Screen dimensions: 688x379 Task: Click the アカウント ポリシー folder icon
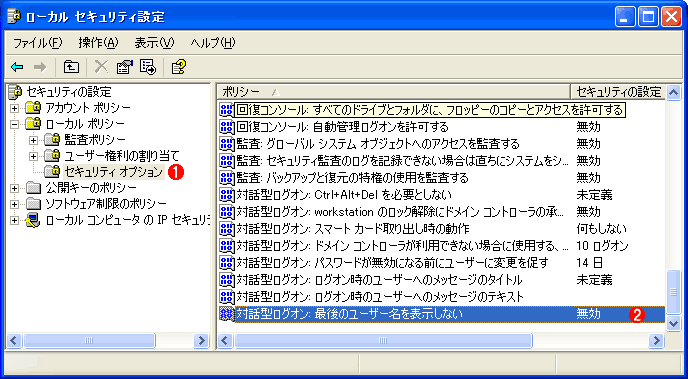(x=33, y=107)
